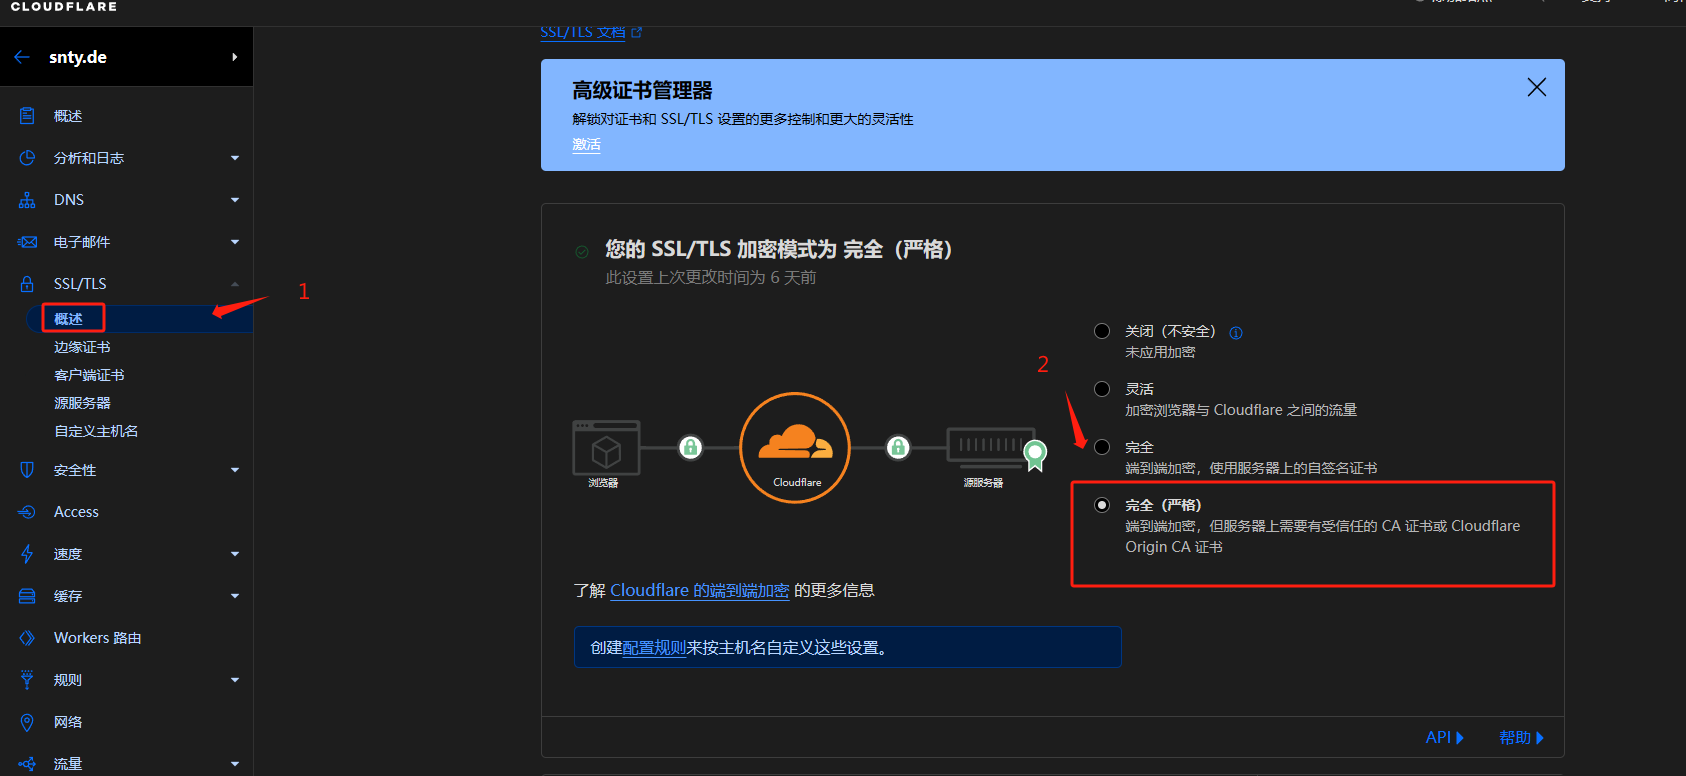Click the 电子邮件 envelope icon
This screenshot has height=776, width=1686.
[27, 242]
